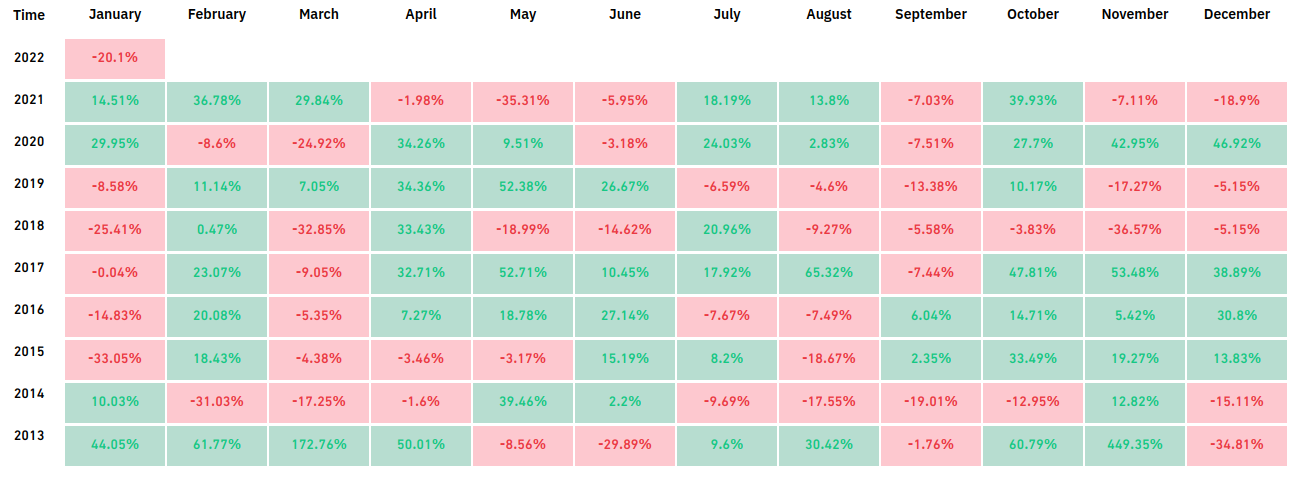Select the 2022 row label
This screenshot has height=489, width=1301.
tap(29, 57)
